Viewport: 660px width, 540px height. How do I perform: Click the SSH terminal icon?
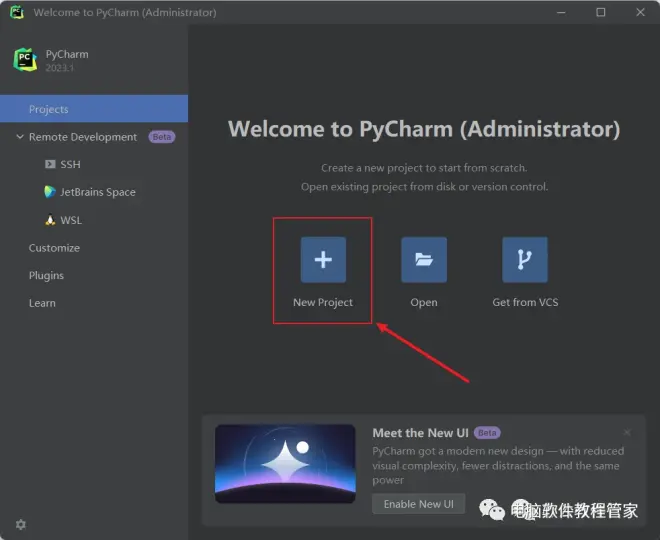coord(50,164)
